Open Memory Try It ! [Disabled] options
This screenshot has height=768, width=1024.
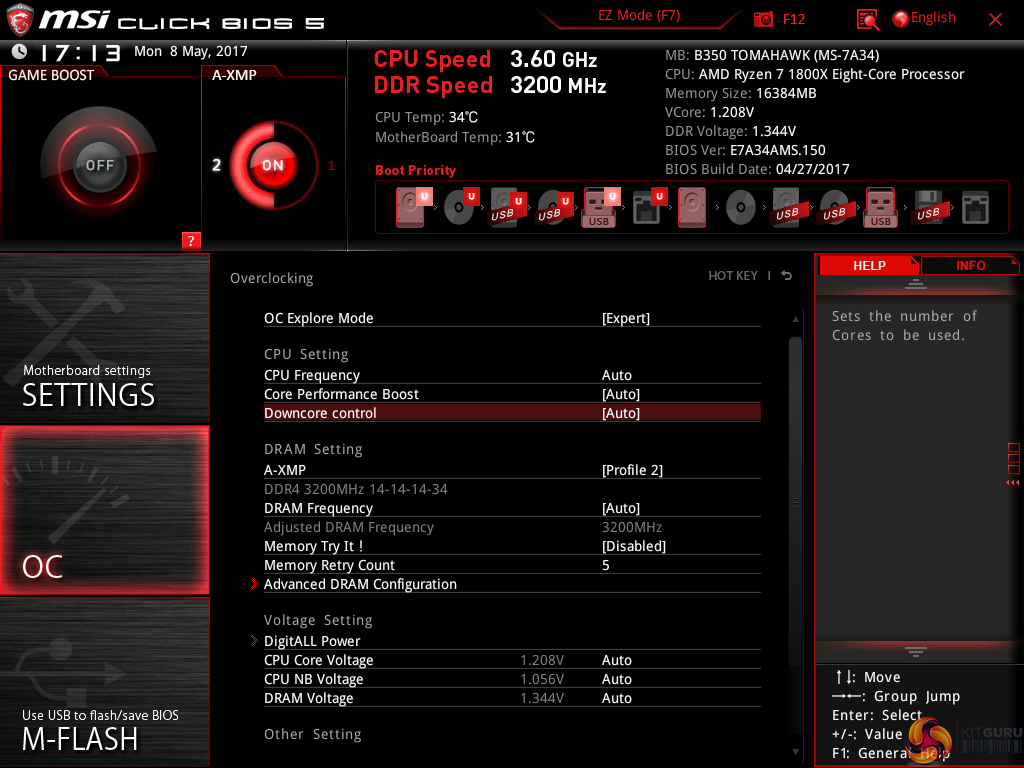(512, 546)
